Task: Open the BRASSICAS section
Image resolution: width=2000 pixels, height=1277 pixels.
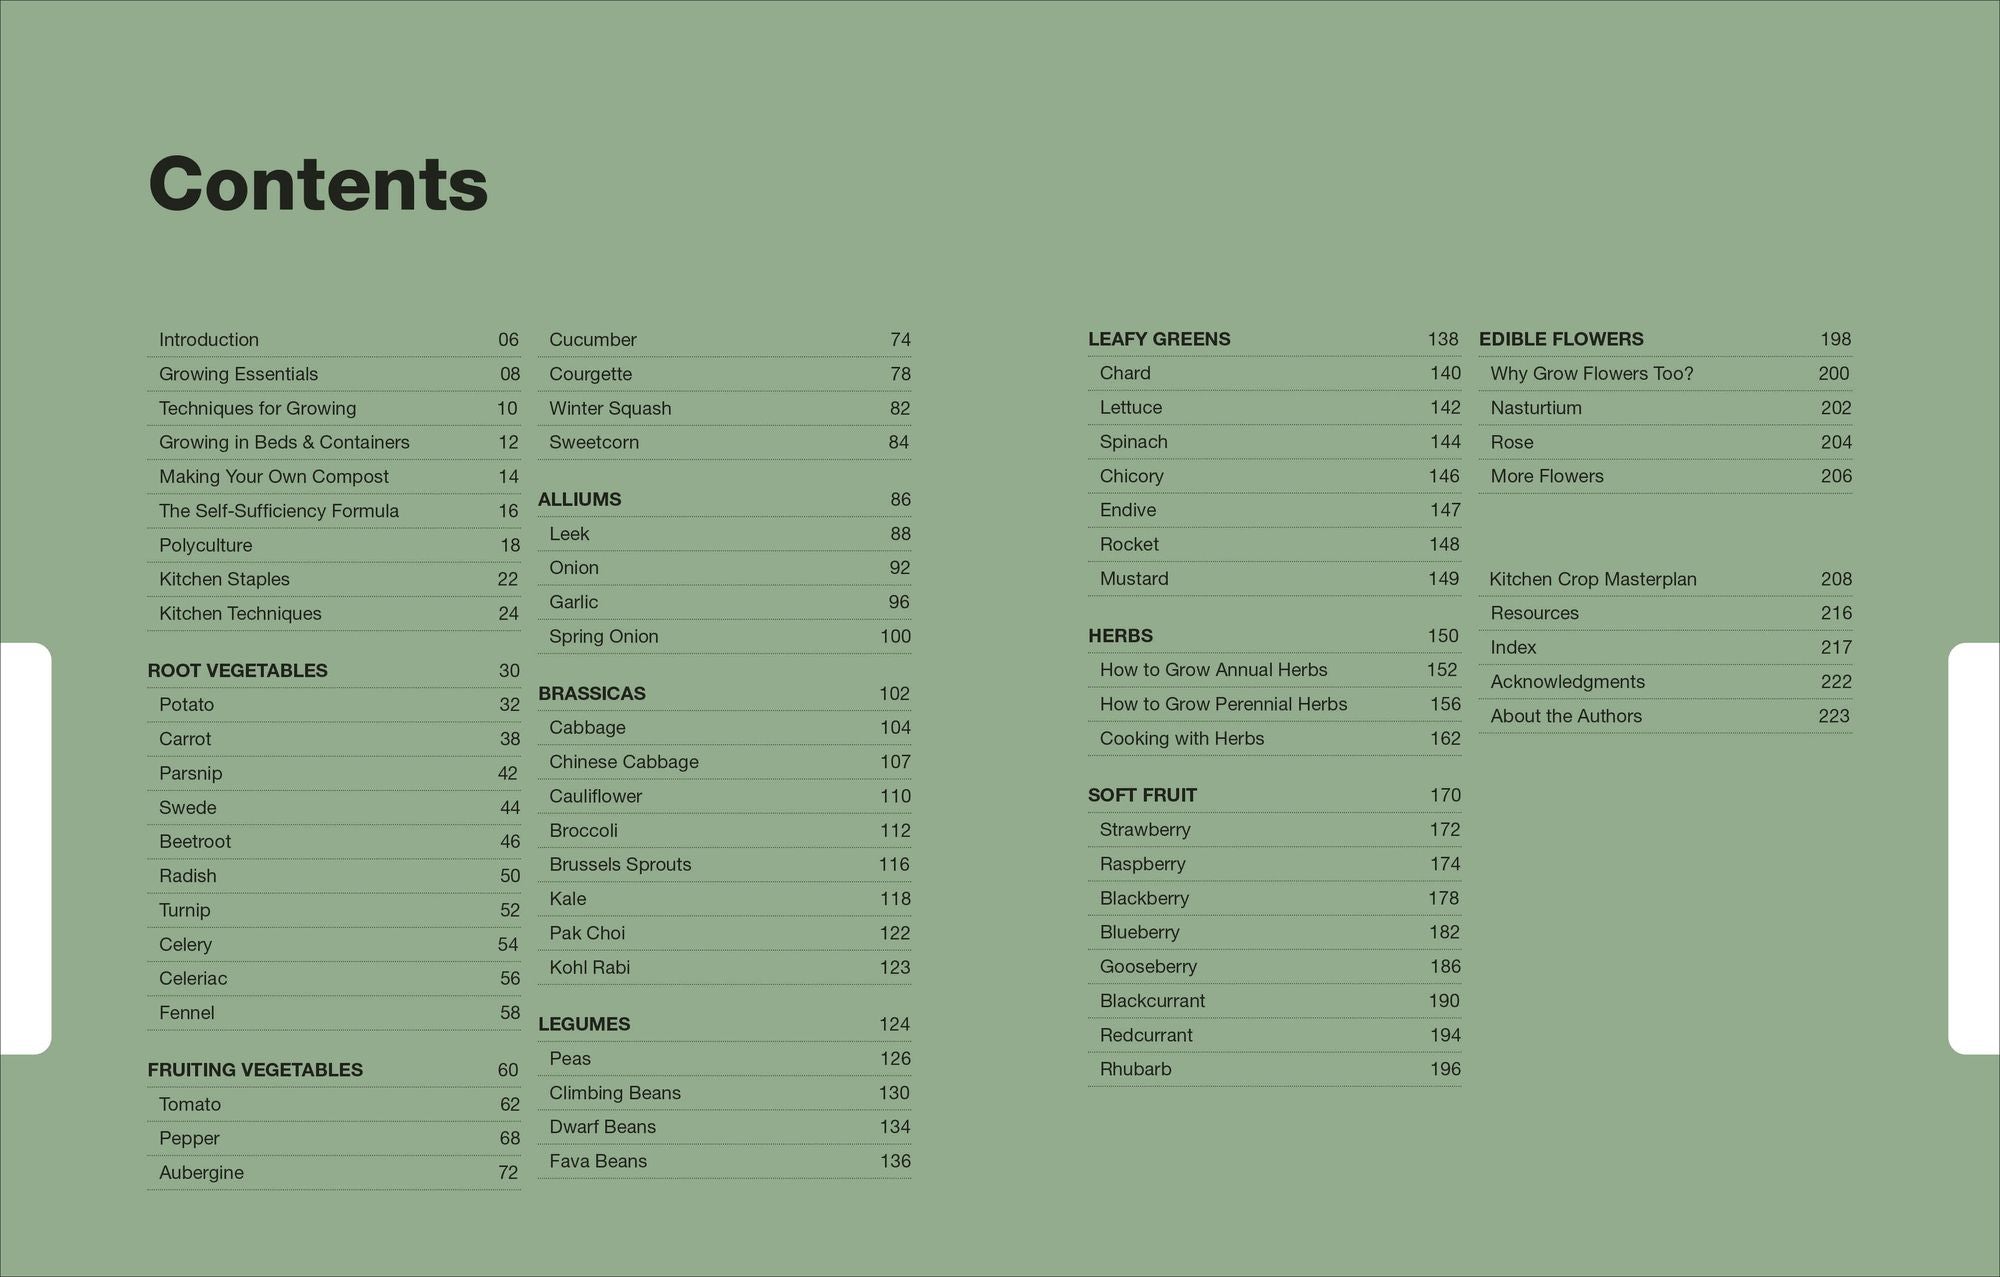Action: point(592,694)
